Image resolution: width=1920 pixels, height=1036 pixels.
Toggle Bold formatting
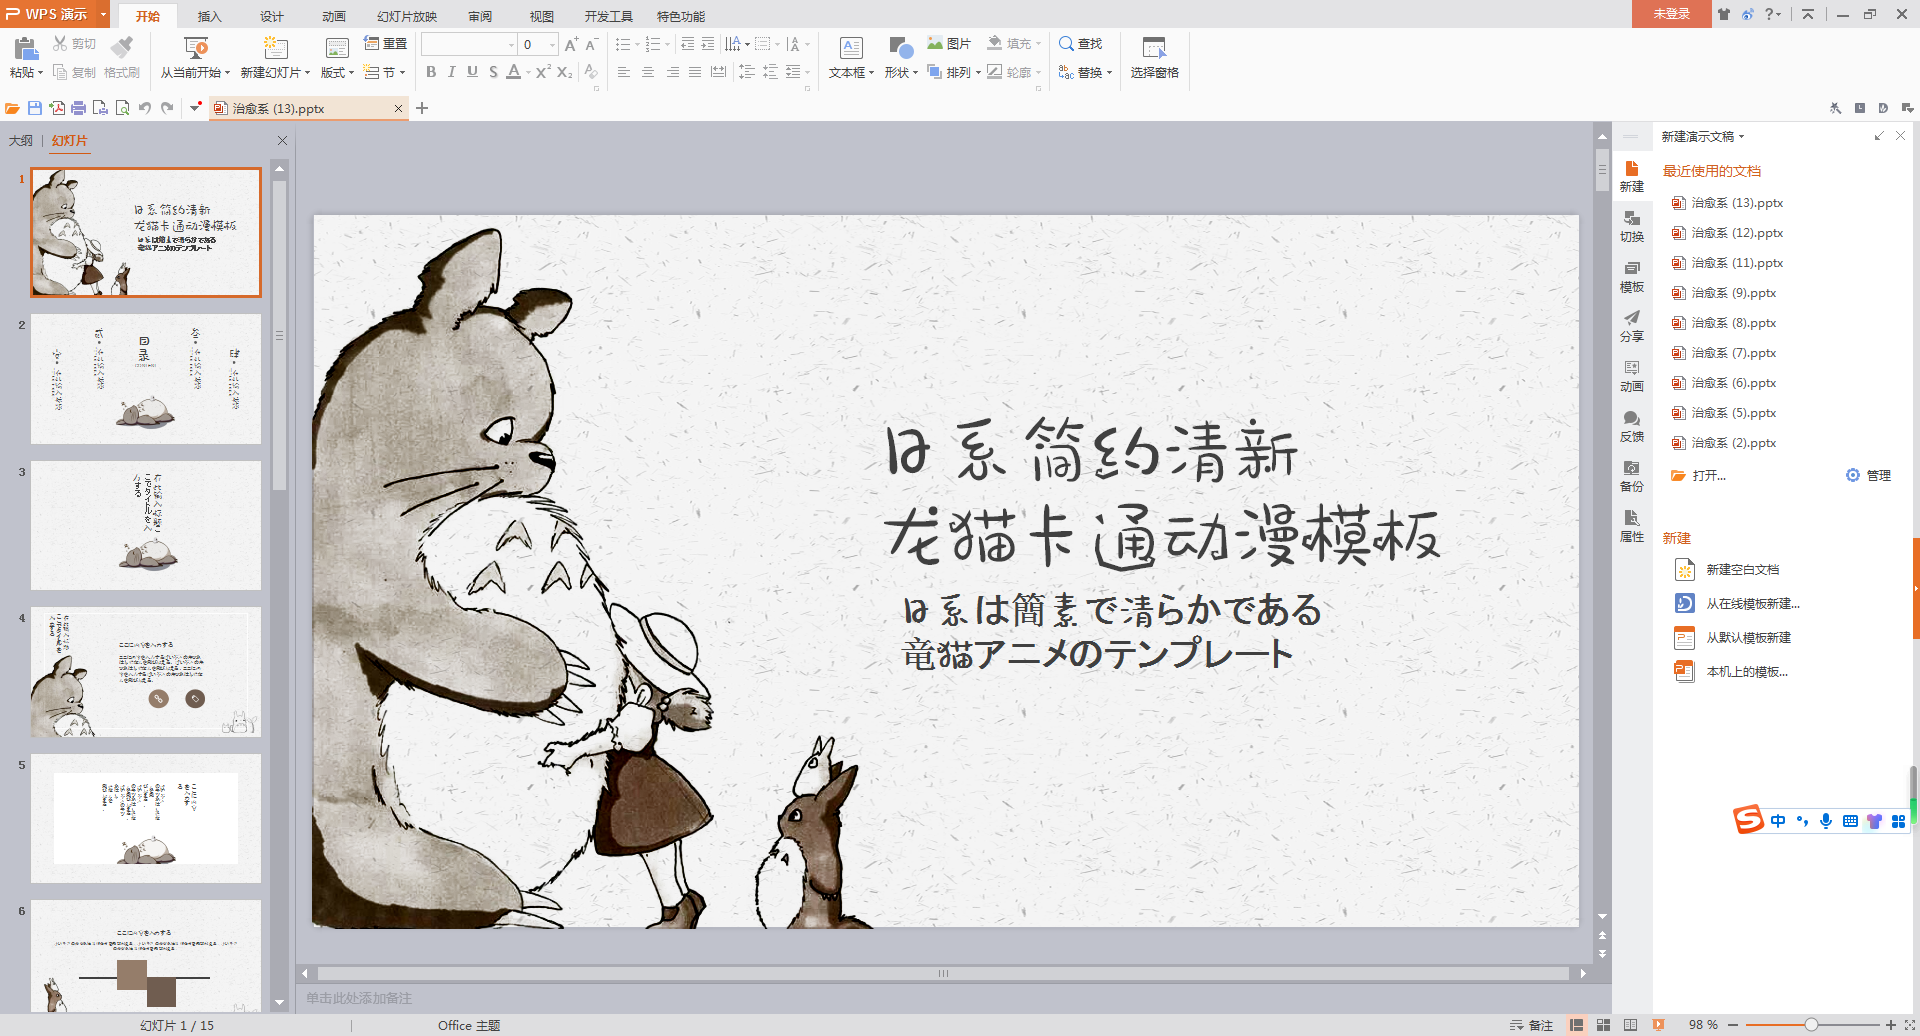(431, 72)
